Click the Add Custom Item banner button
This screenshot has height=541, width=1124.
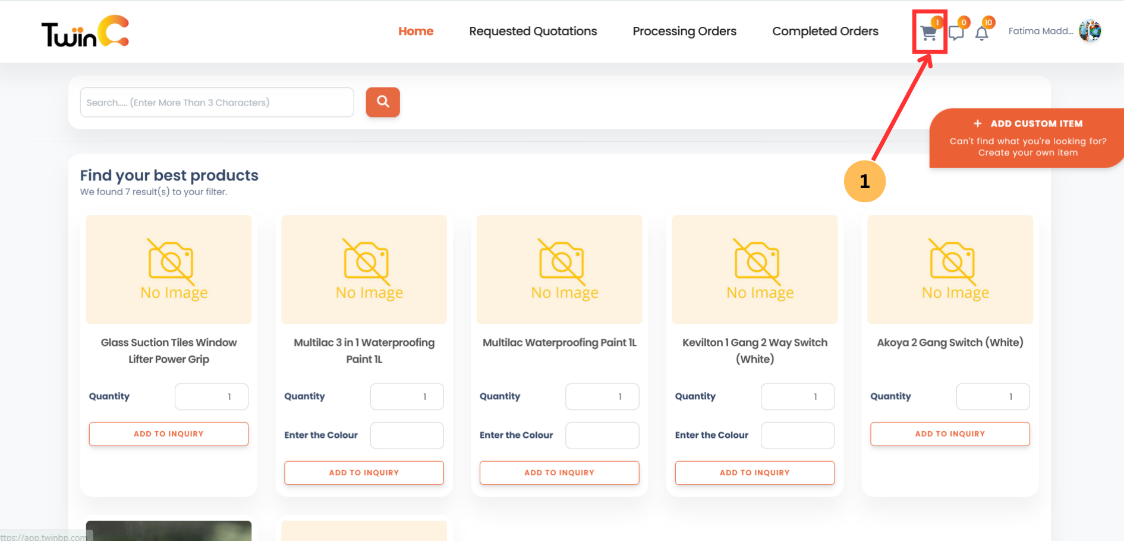pyautogui.click(x=1027, y=138)
